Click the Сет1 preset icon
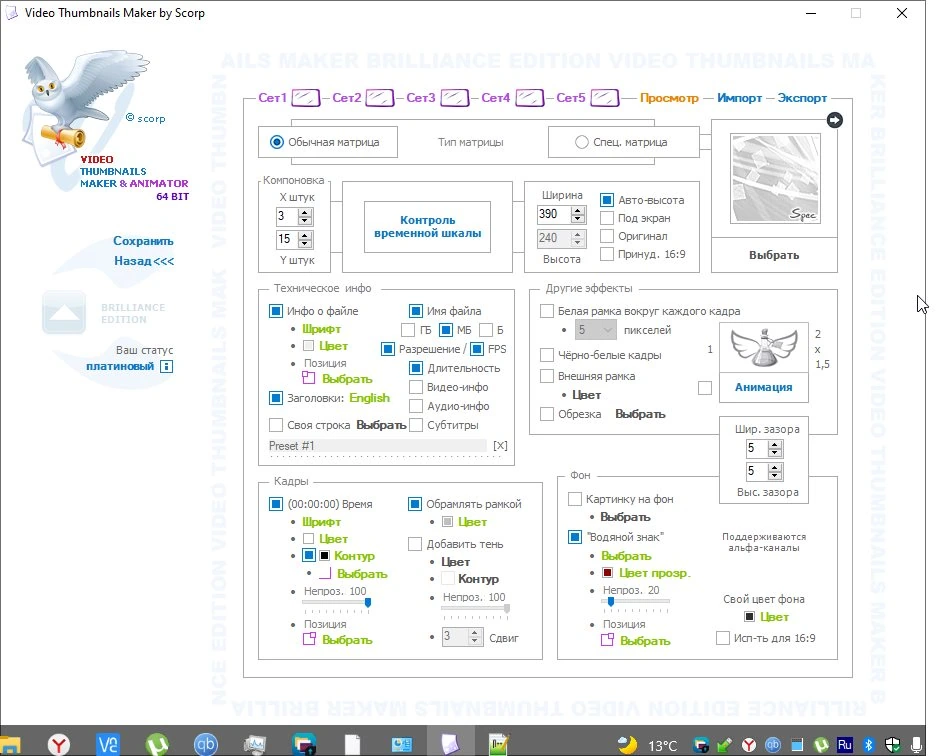The height and width of the screenshot is (756, 949). (306, 97)
